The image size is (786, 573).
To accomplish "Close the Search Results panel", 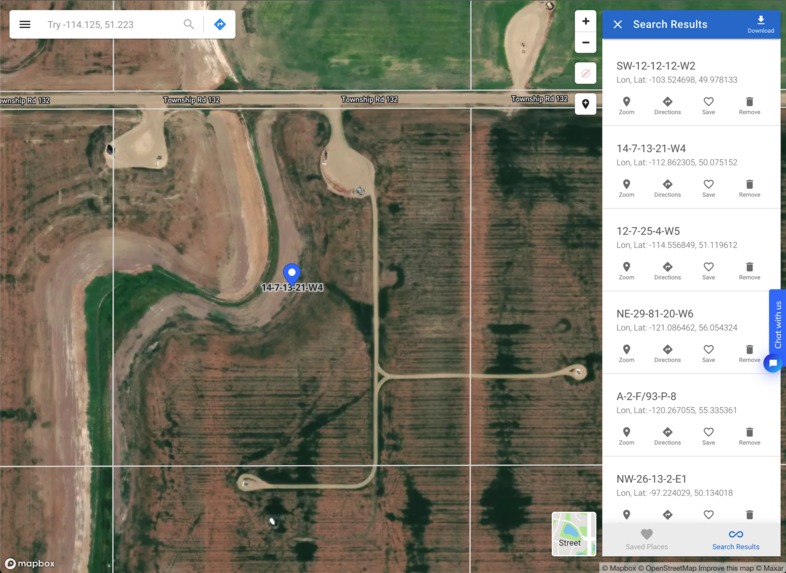I will pos(618,24).
